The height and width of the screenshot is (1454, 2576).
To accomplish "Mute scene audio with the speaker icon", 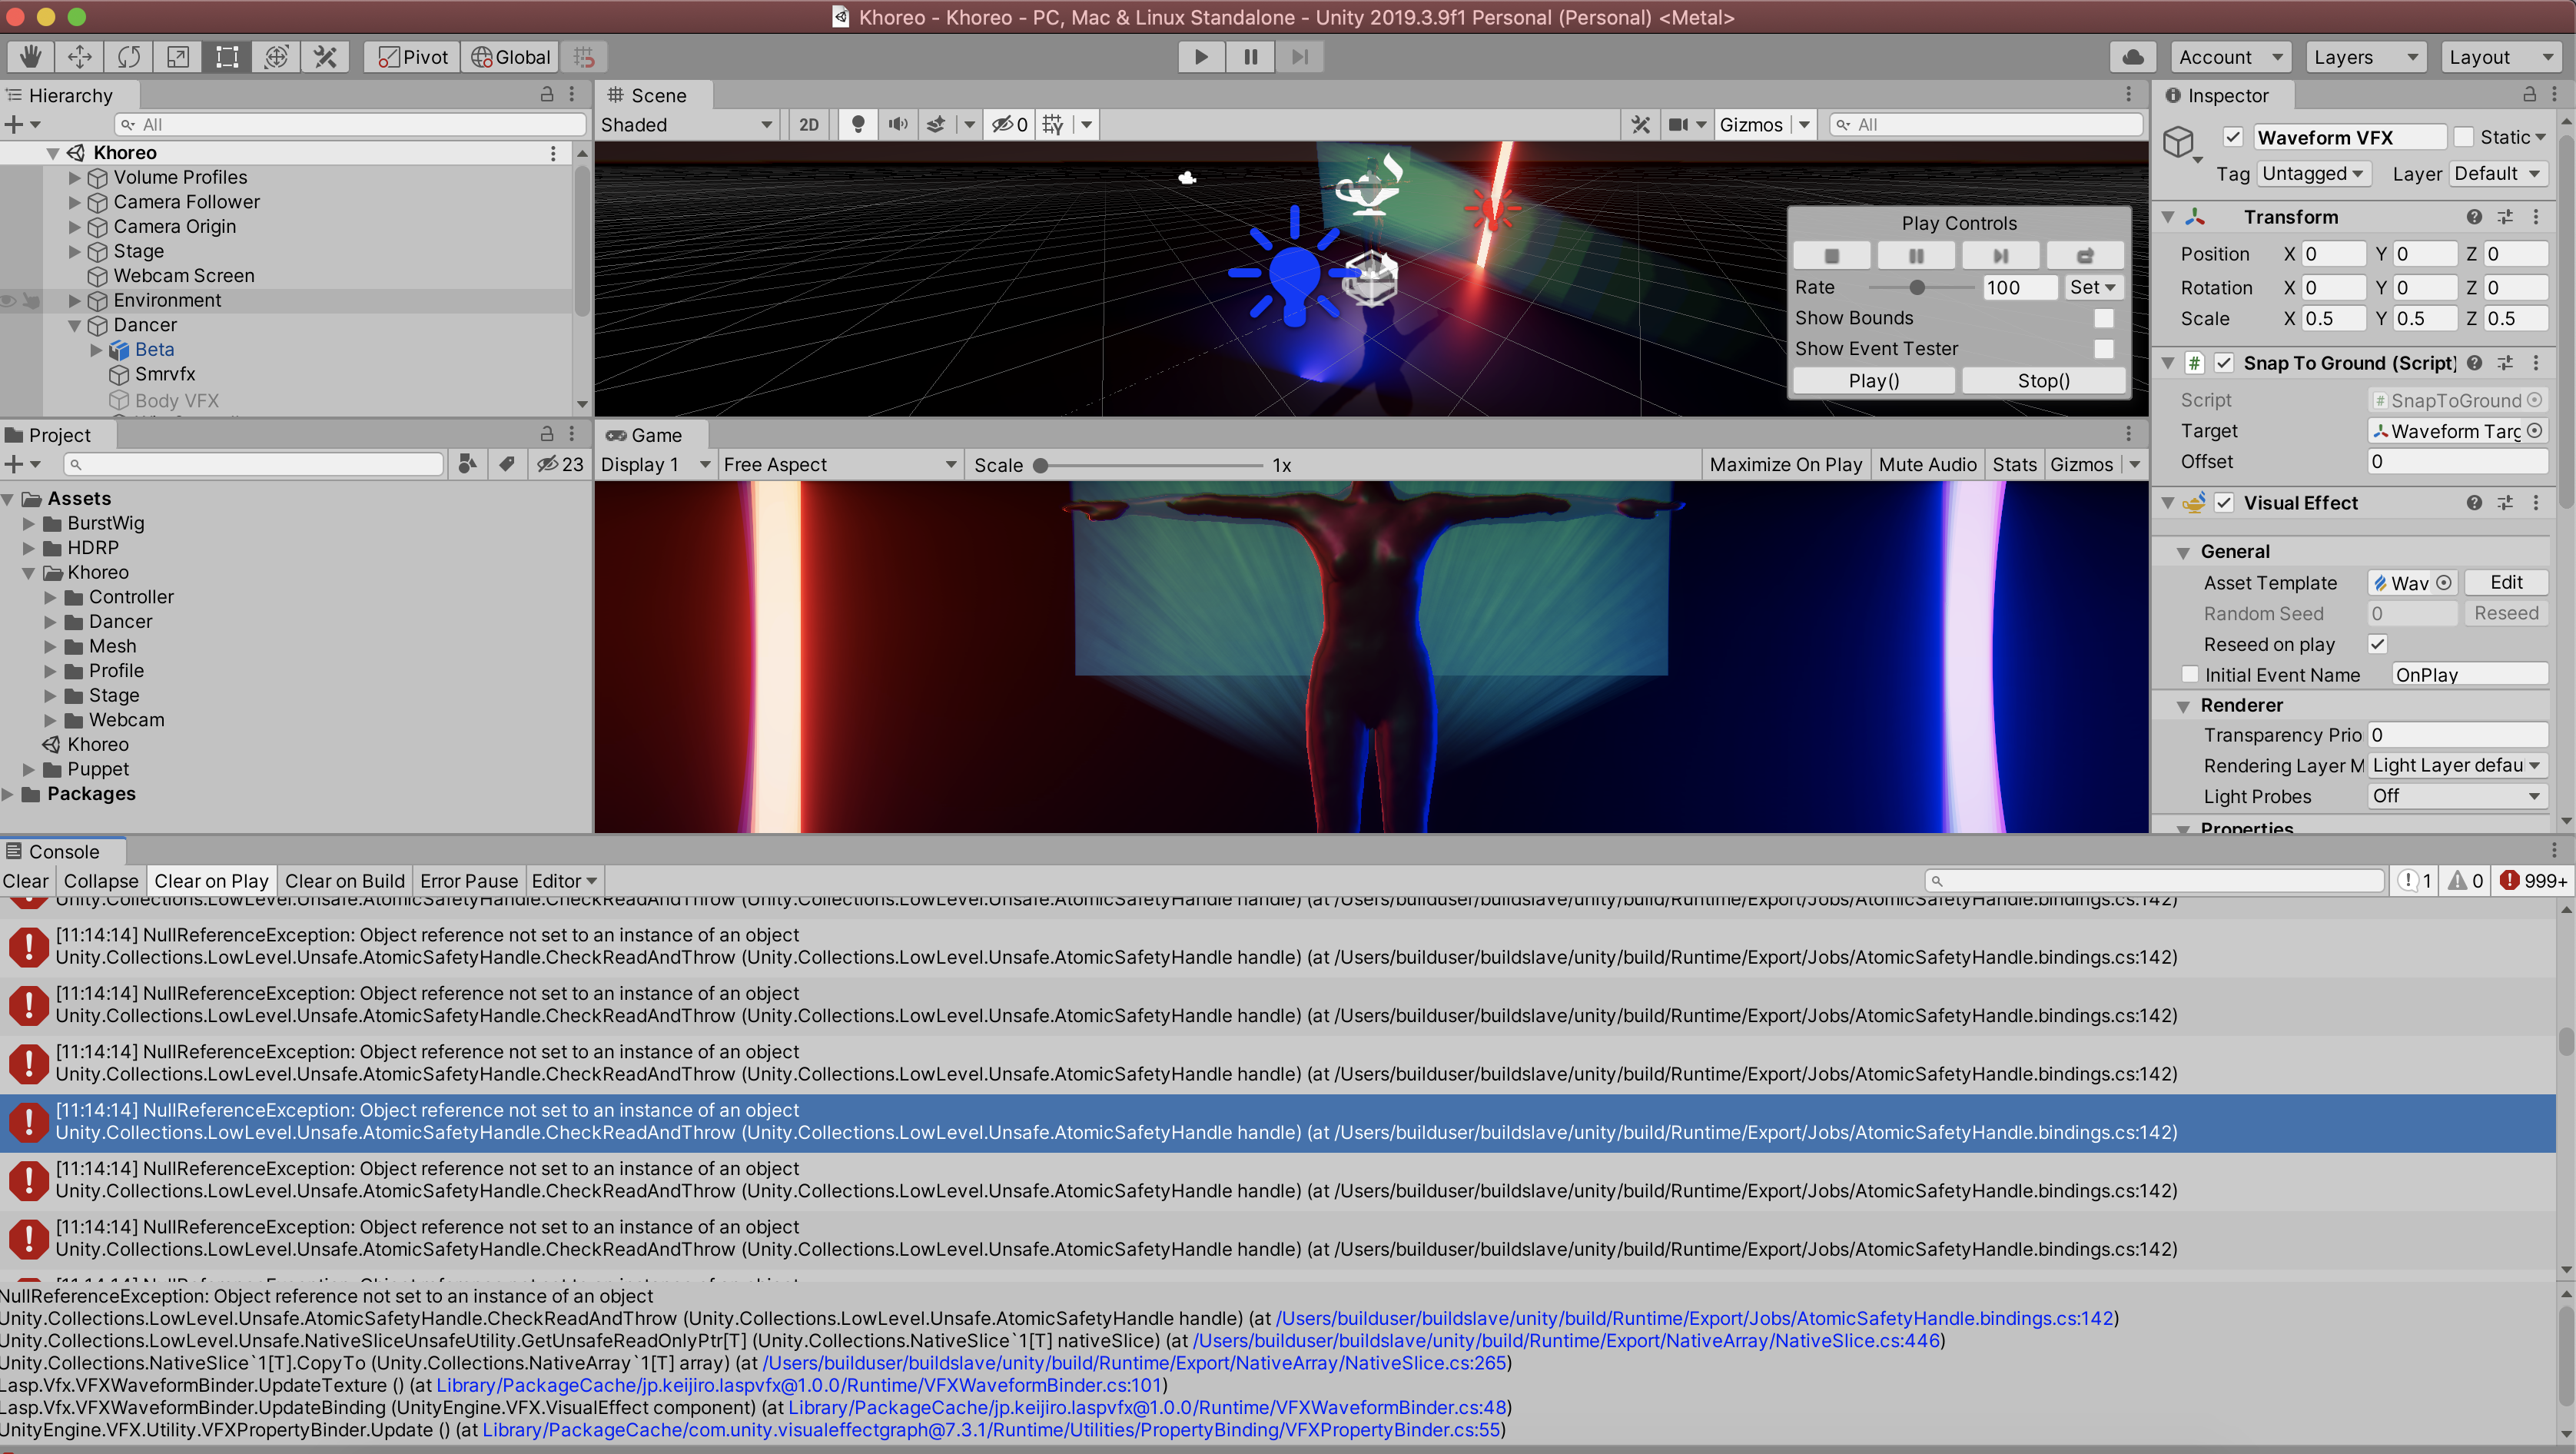I will 897,124.
